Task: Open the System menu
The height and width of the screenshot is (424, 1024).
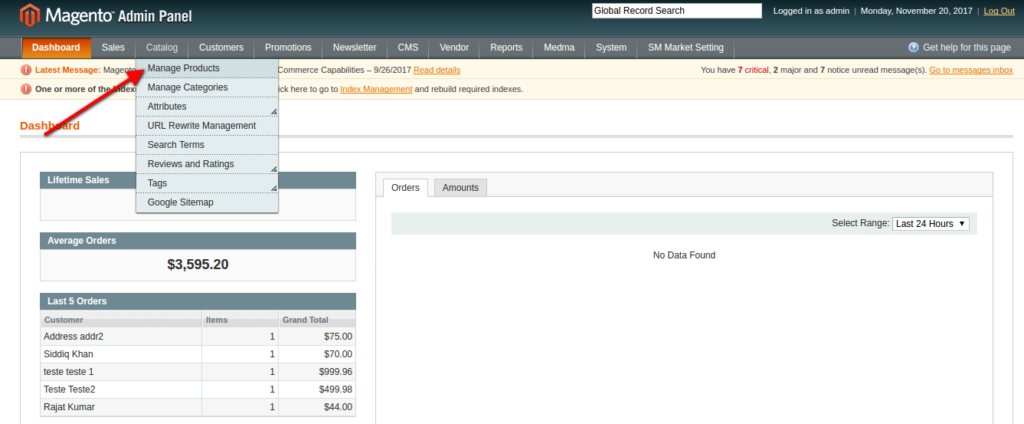Action: pyautogui.click(x=611, y=48)
